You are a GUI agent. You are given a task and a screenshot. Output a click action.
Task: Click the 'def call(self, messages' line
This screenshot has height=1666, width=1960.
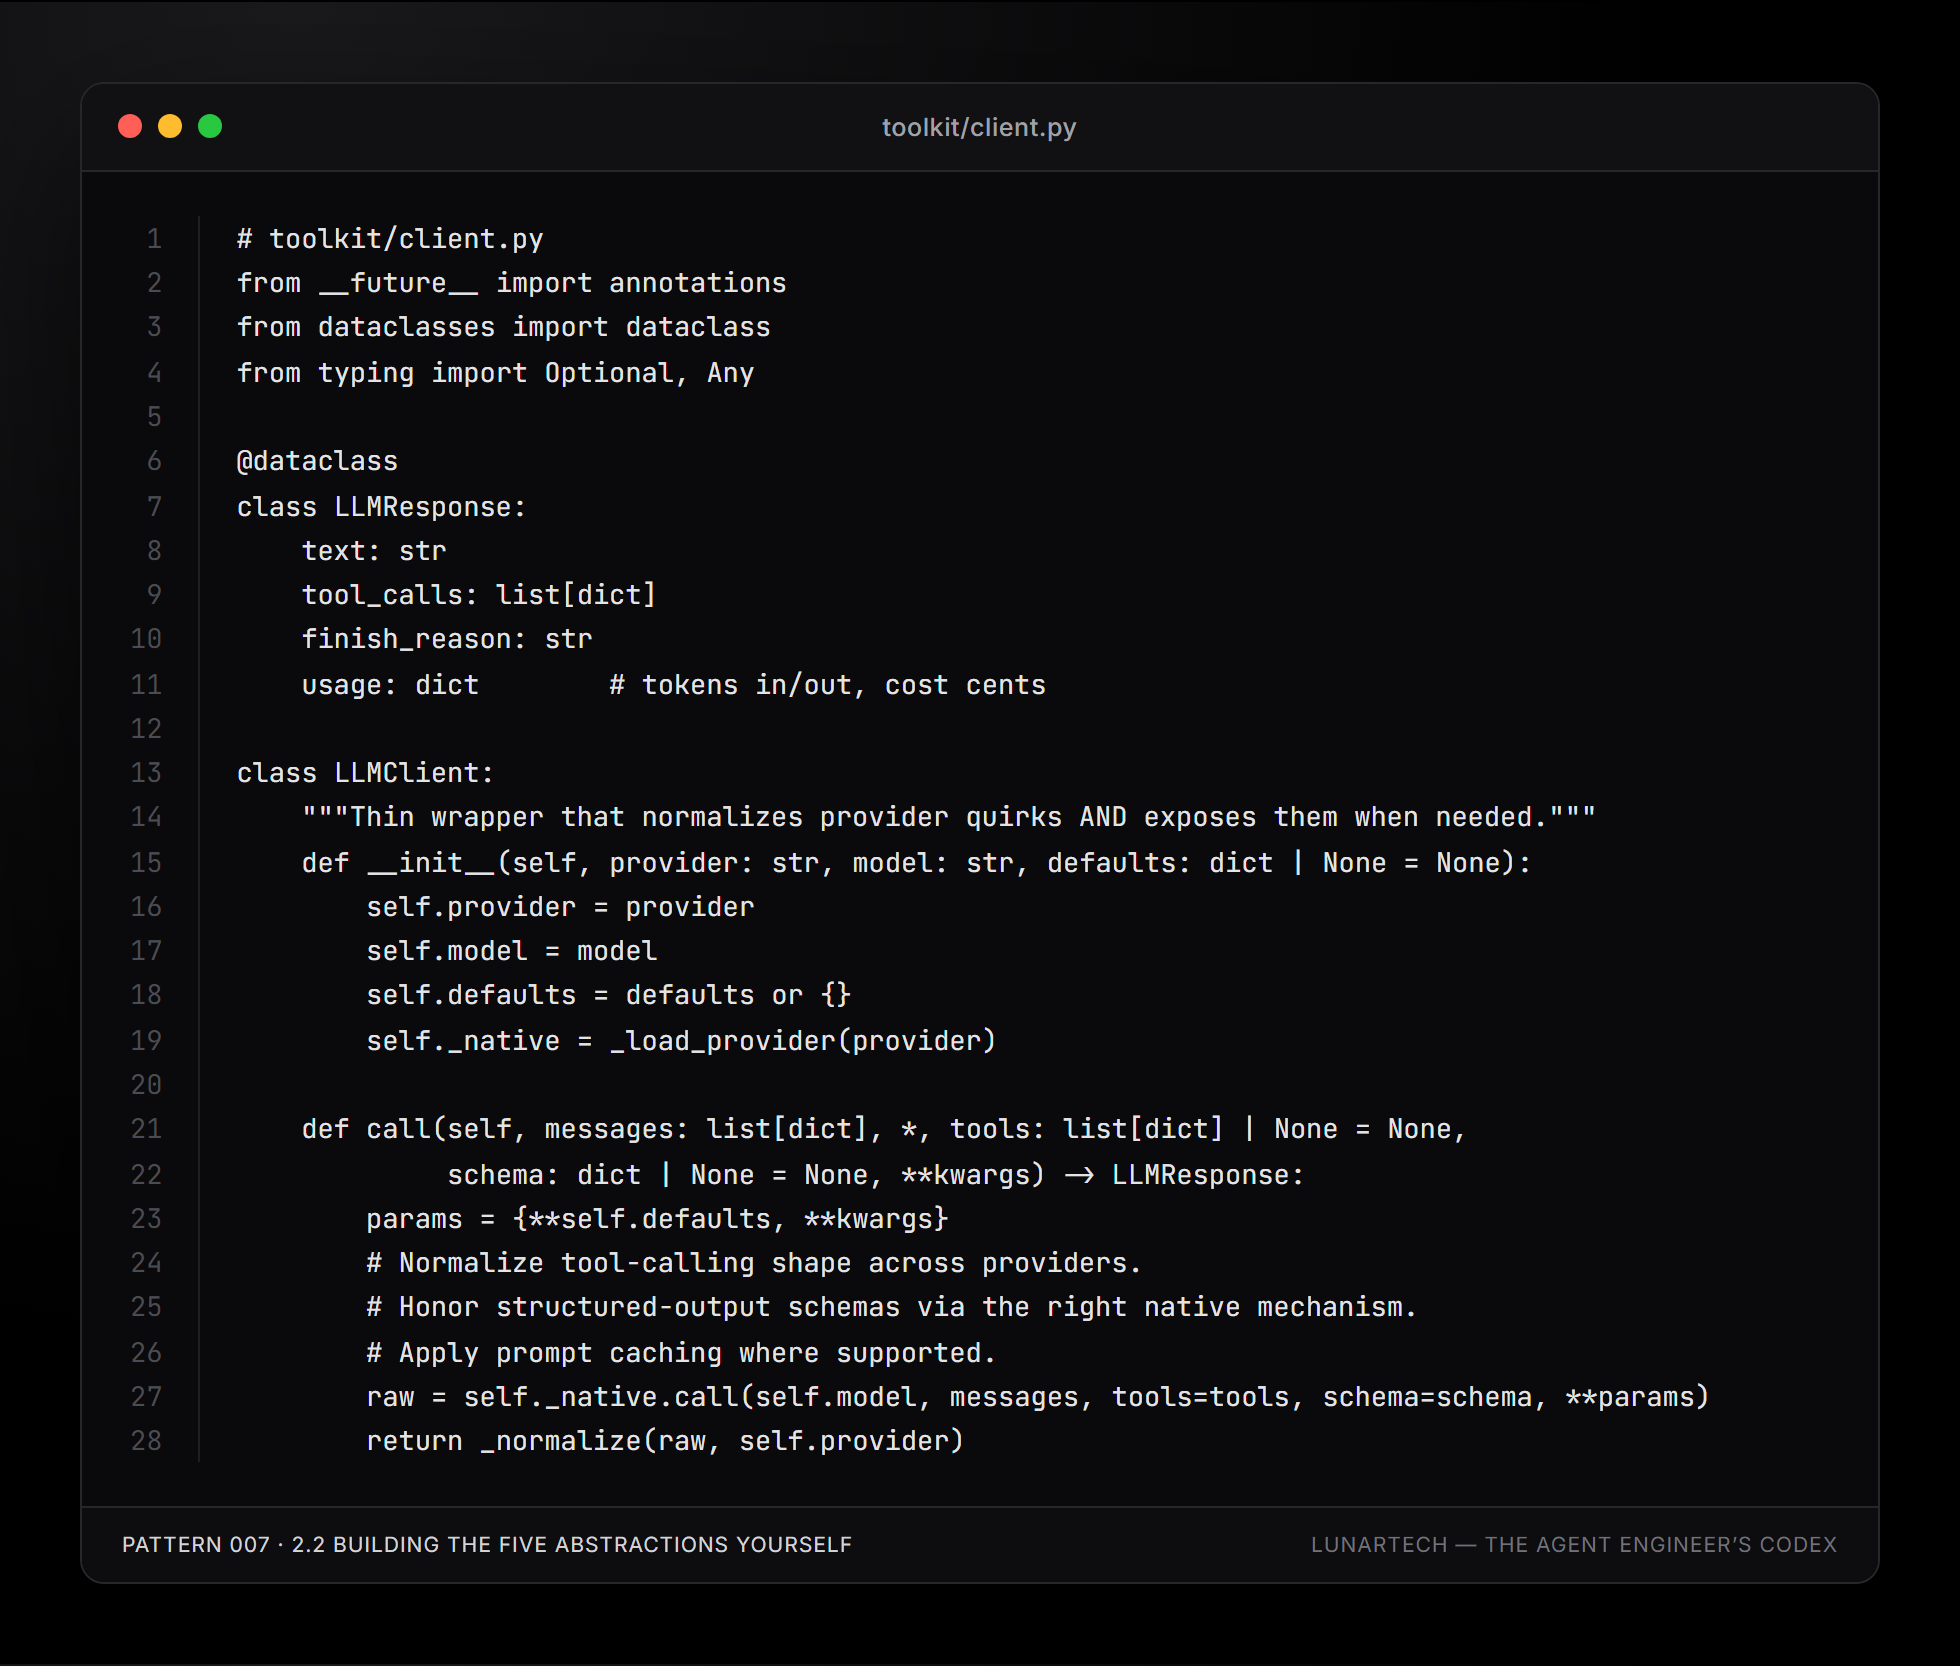pos(884,1129)
